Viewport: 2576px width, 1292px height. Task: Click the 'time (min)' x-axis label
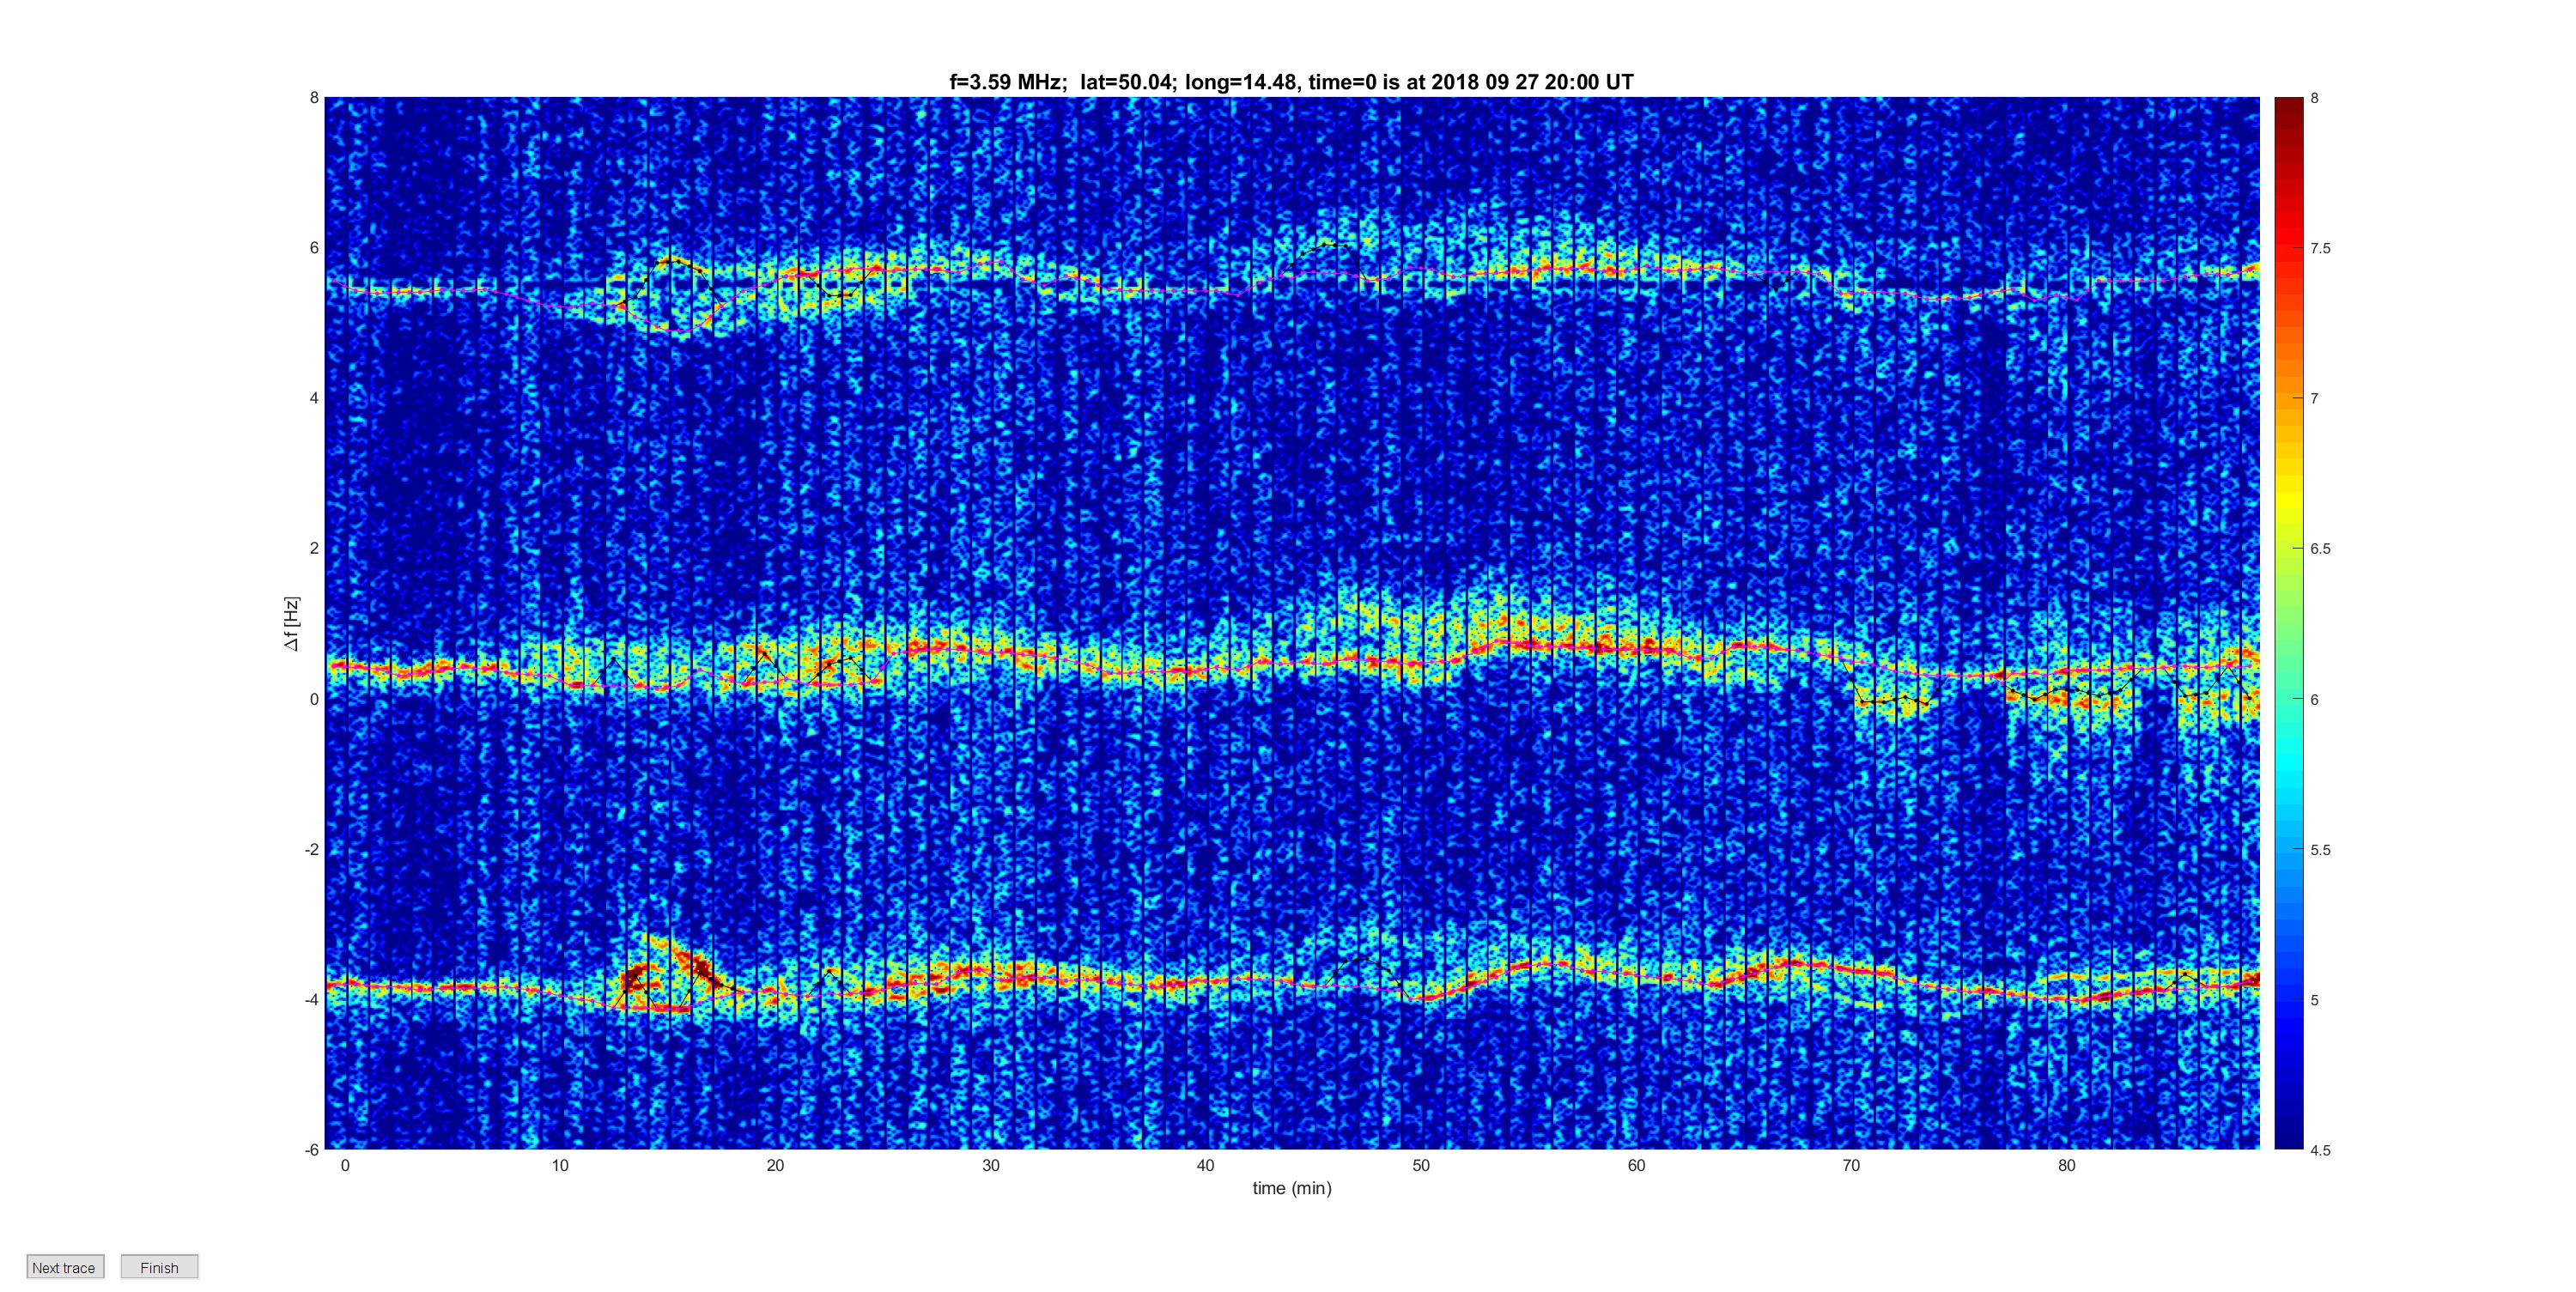point(1292,1188)
